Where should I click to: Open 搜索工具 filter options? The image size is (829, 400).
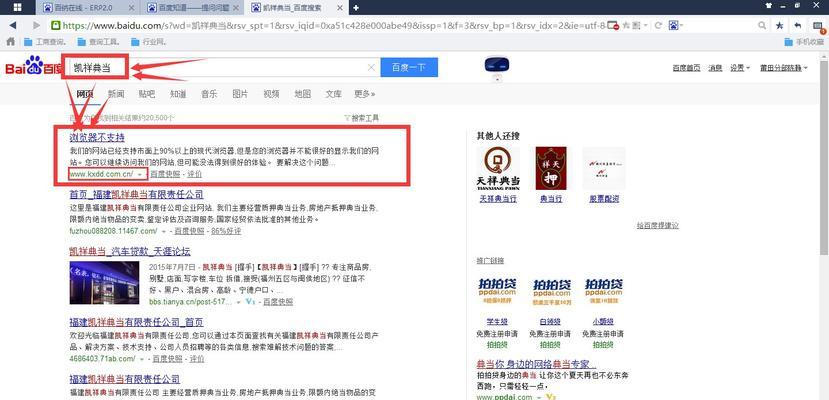(361, 118)
